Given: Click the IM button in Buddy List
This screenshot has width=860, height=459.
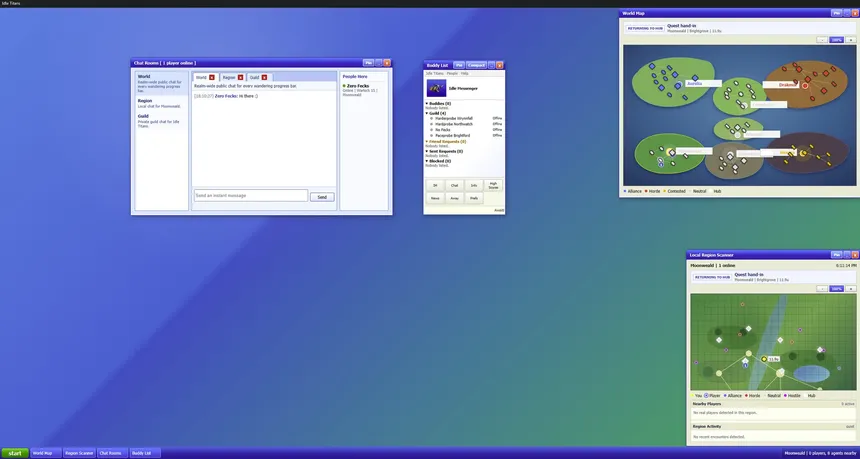Looking at the screenshot, I should (435, 185).
